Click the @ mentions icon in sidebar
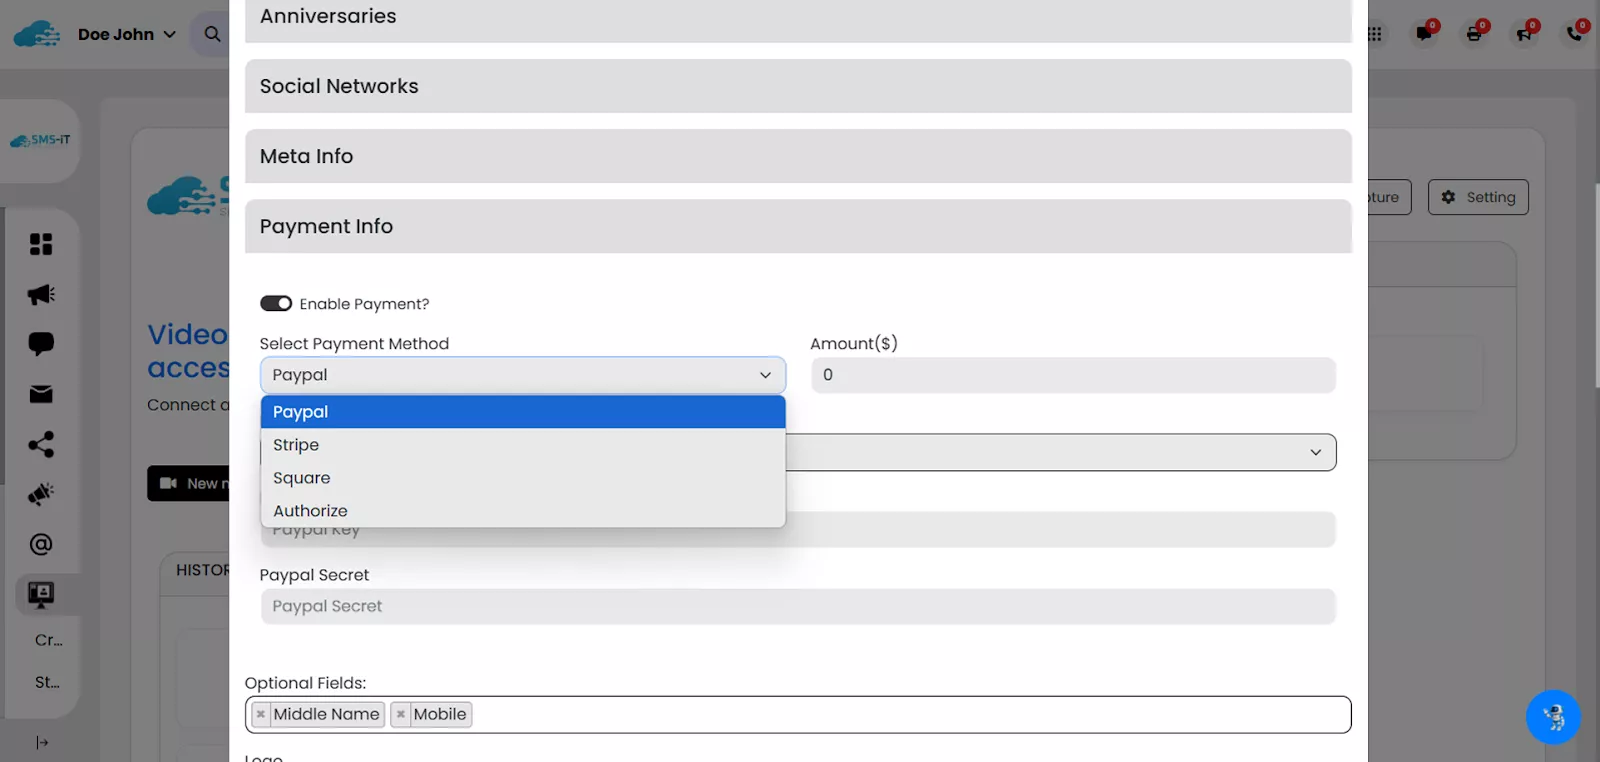 41,544
